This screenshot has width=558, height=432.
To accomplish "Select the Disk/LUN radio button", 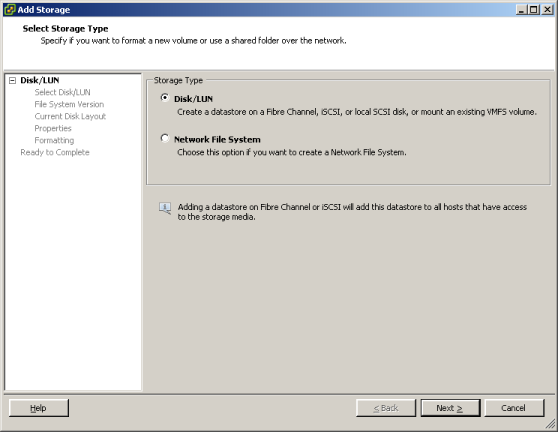I will 165,98.
